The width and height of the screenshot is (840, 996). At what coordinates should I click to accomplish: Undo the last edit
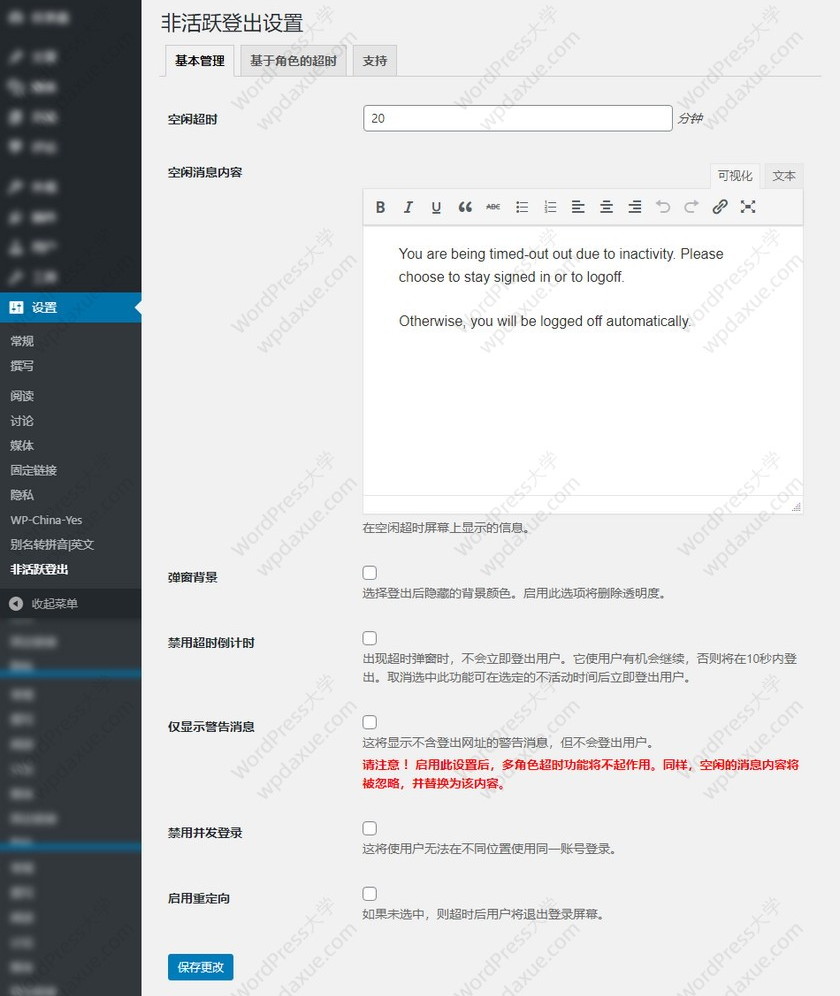click(663, 207)
